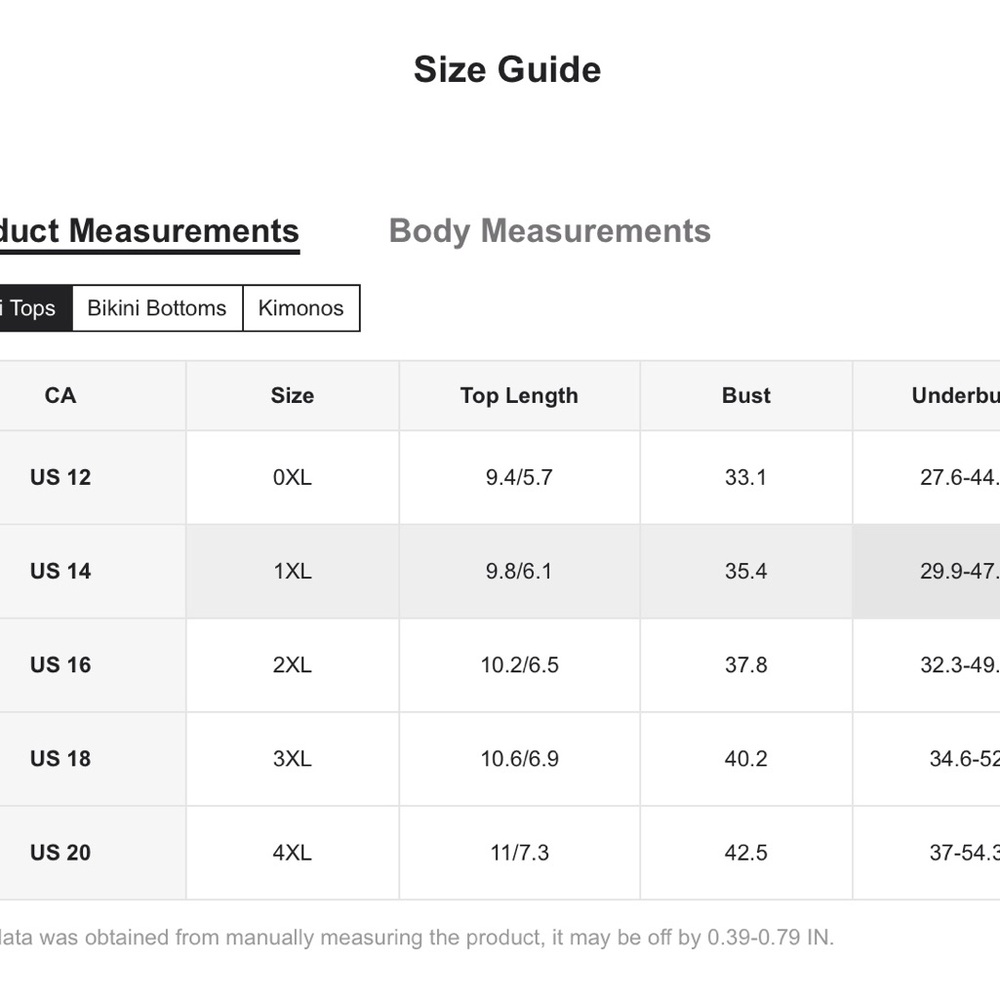Click the 2XL size cell
Viewport: 1000px width, 1000px height.
pyautogui.click(x=292, y=665)
